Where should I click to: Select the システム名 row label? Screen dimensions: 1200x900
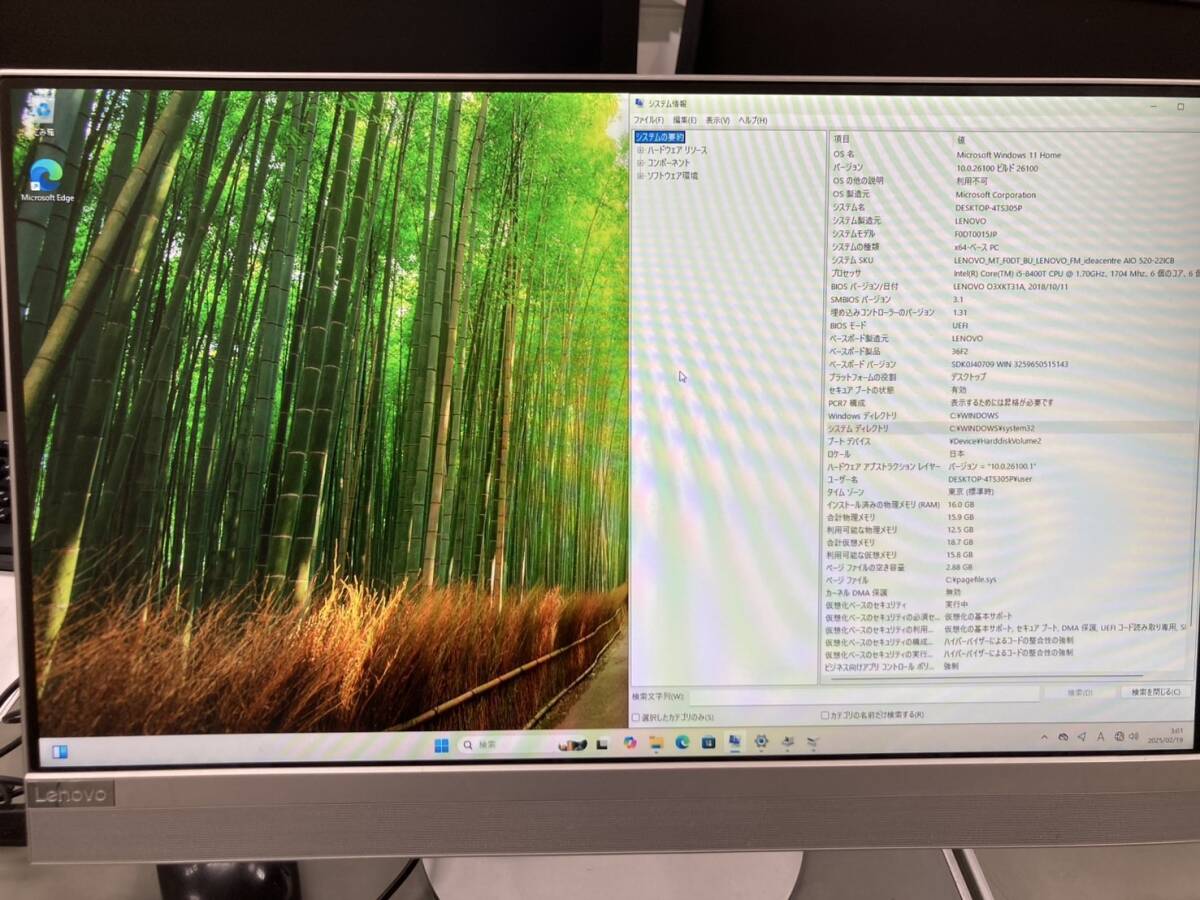849,207
